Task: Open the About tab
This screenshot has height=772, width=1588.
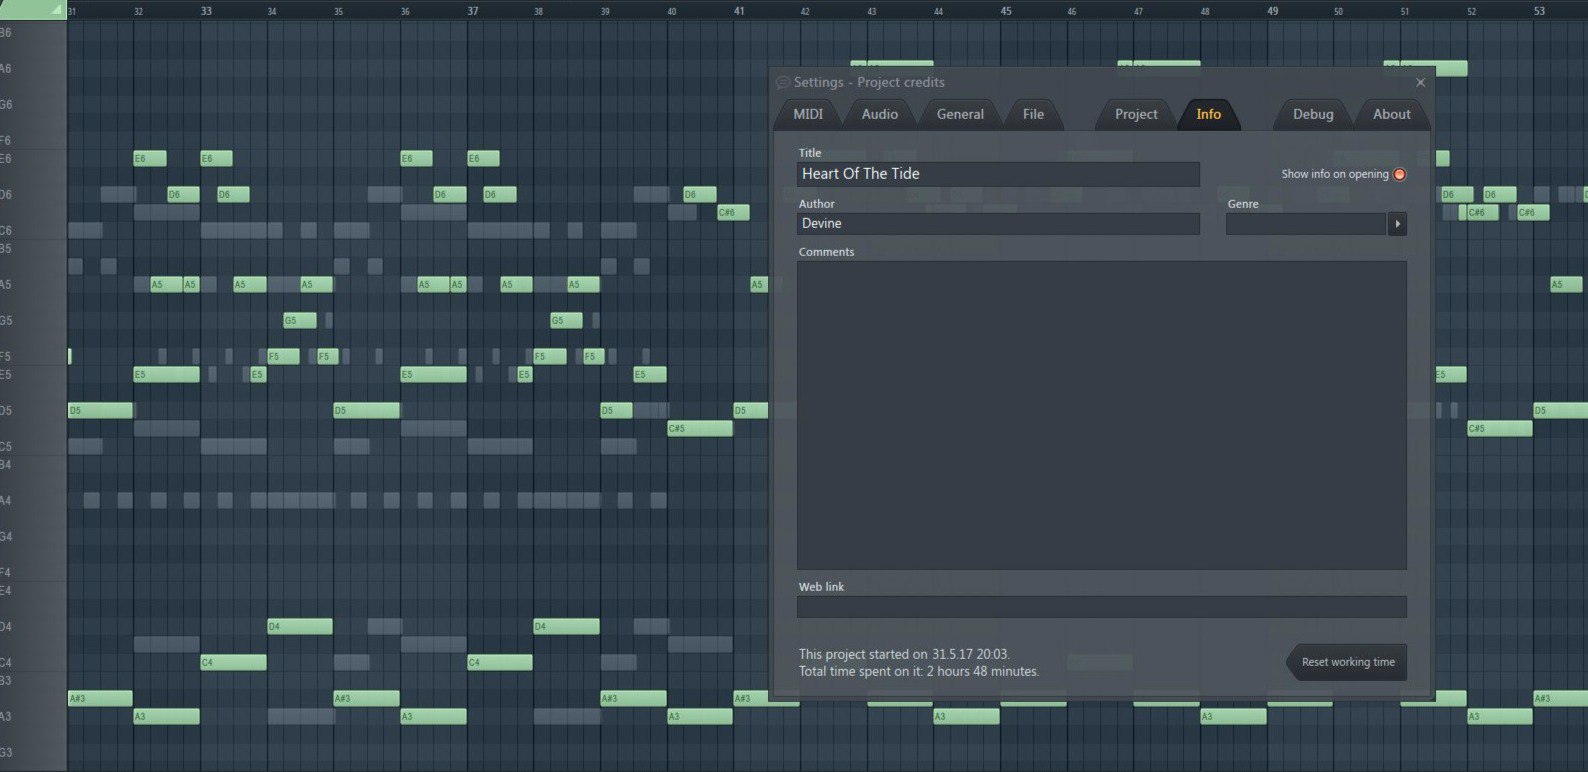Action: coord(1391,114)
